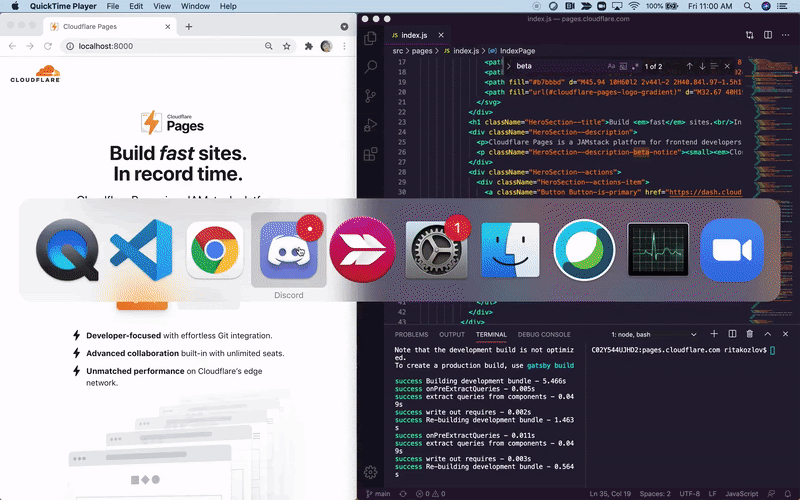Click the pages breadcrumb folder
800x500 pixels.
[x=421, y=51]
